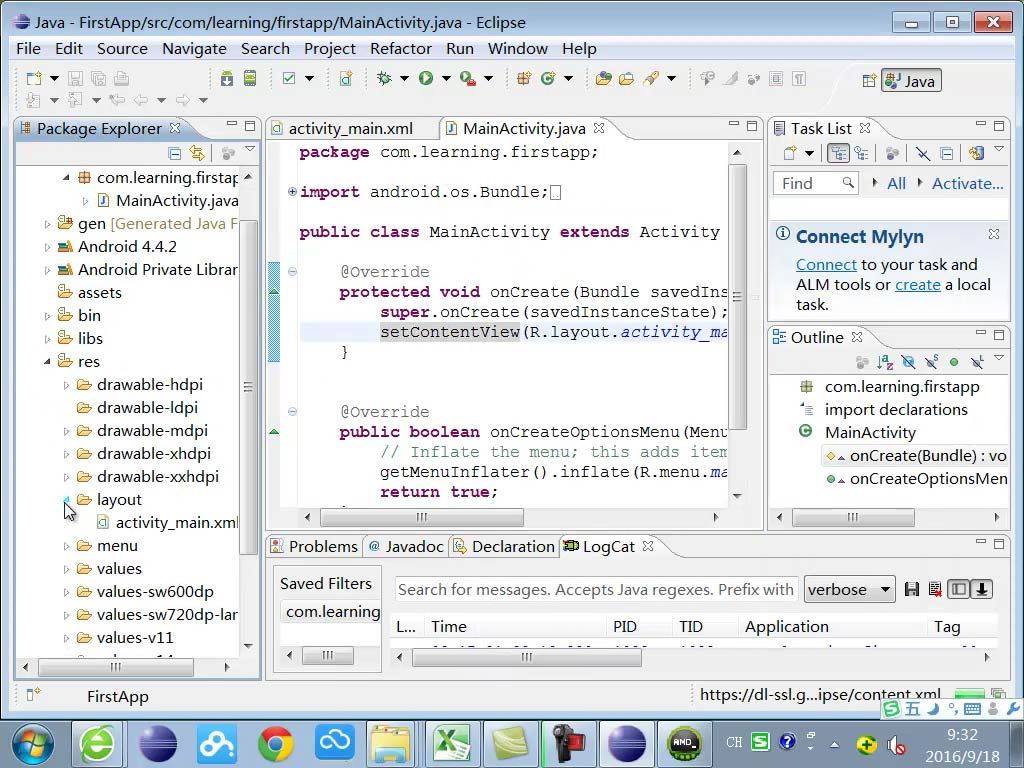The height and width of the screenshot is (768, 1024).
Task: Click the New file toolbar icon
Action: pos(33,79)
